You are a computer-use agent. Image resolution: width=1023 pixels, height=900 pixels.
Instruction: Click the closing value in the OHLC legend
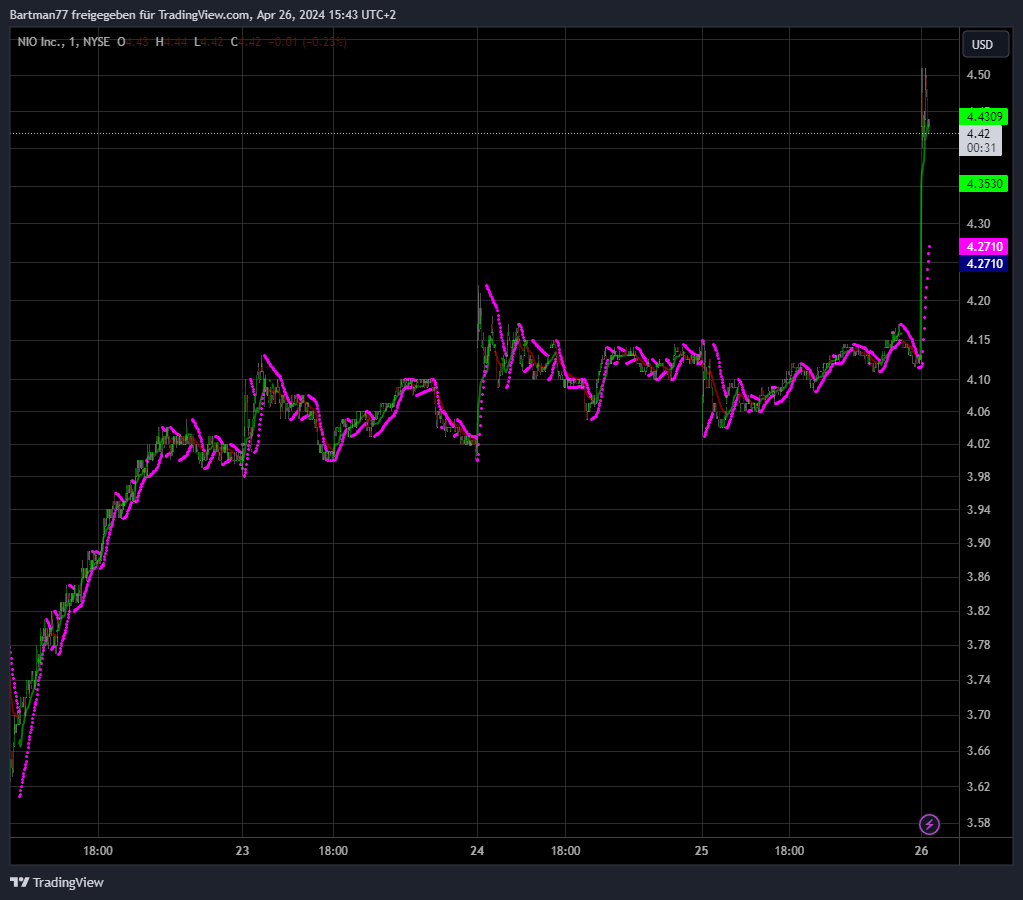tap(248, 42)
